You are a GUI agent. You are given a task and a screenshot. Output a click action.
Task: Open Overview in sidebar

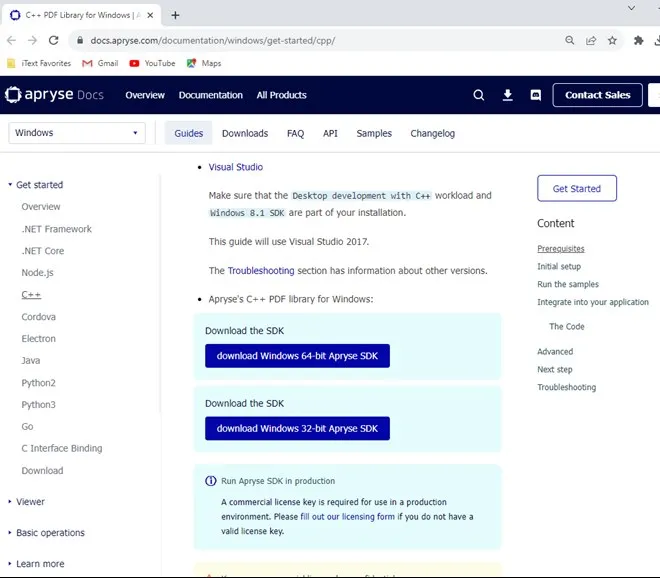41,207
